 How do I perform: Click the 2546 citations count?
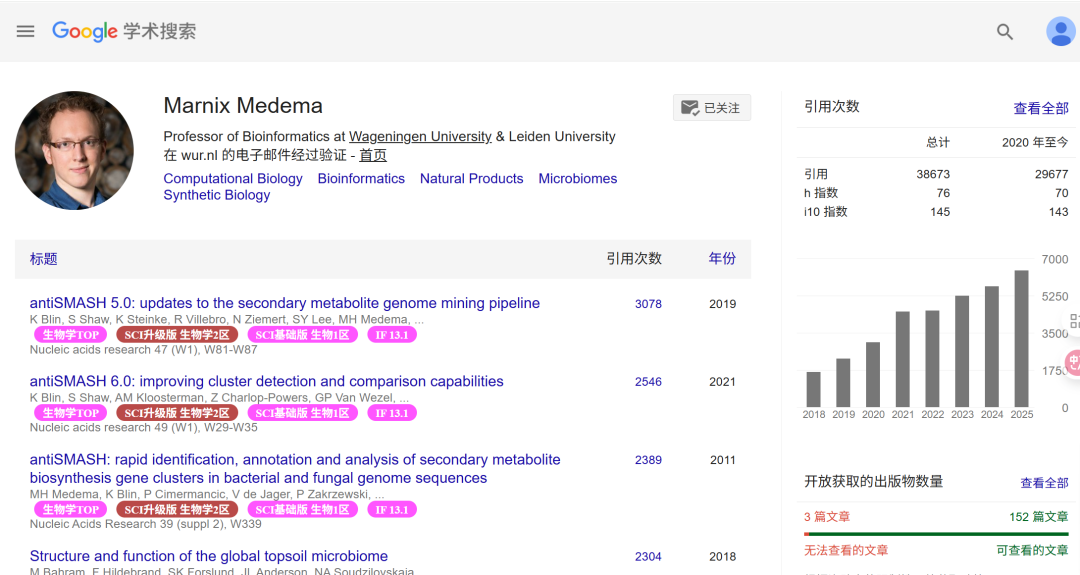pyautogui.click(x=648, y=381)
